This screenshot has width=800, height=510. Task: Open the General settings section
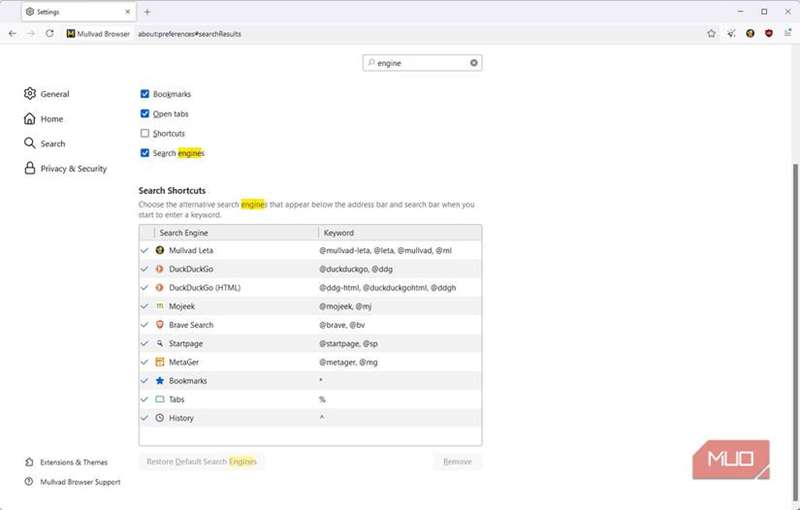coord(54,94)
